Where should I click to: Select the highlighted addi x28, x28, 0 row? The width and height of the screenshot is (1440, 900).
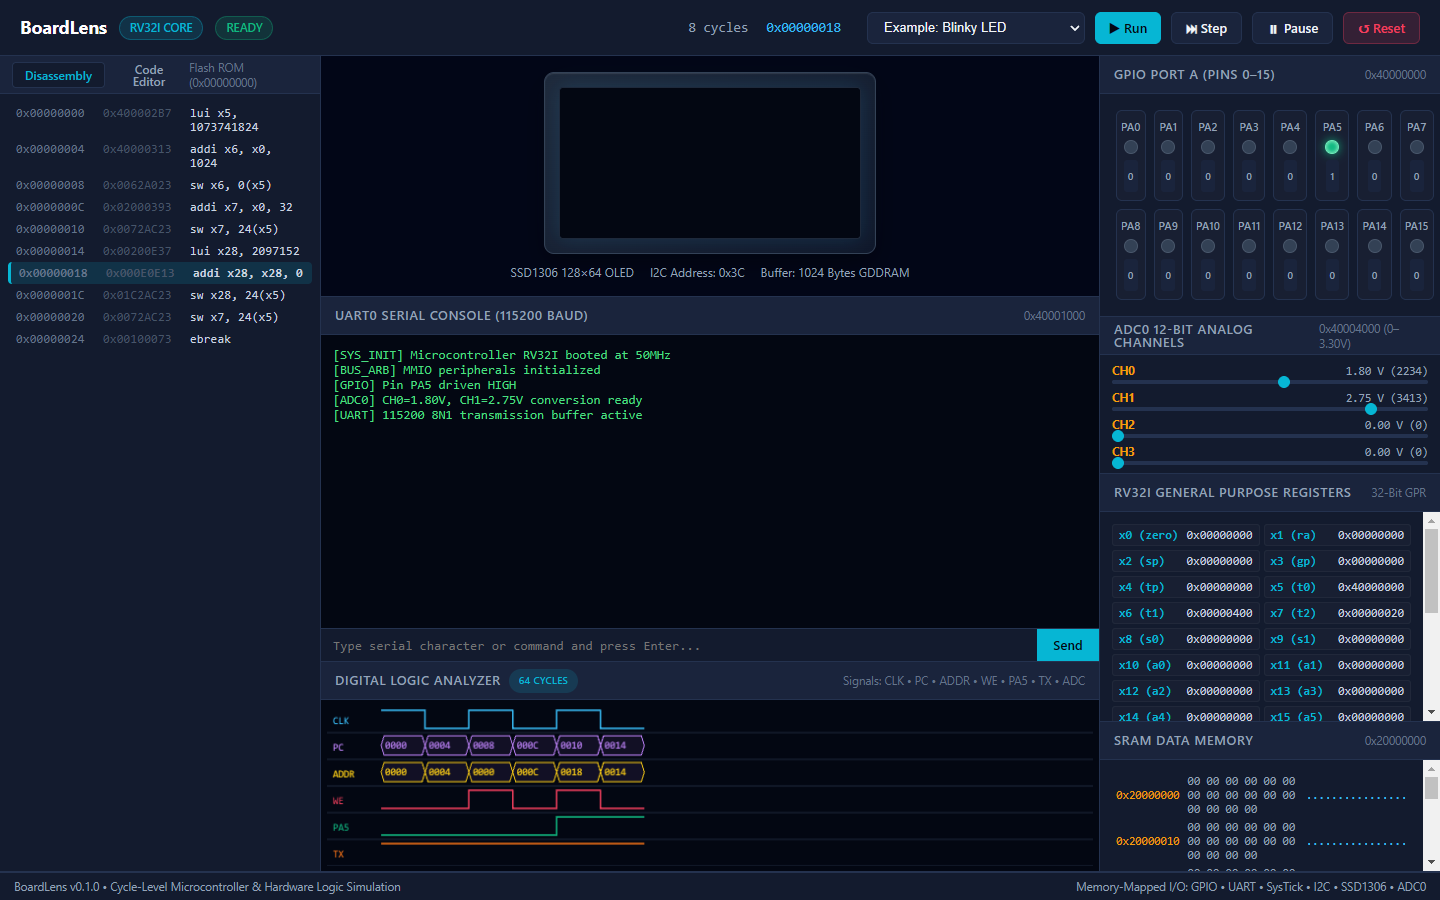[x=160, y=273]
